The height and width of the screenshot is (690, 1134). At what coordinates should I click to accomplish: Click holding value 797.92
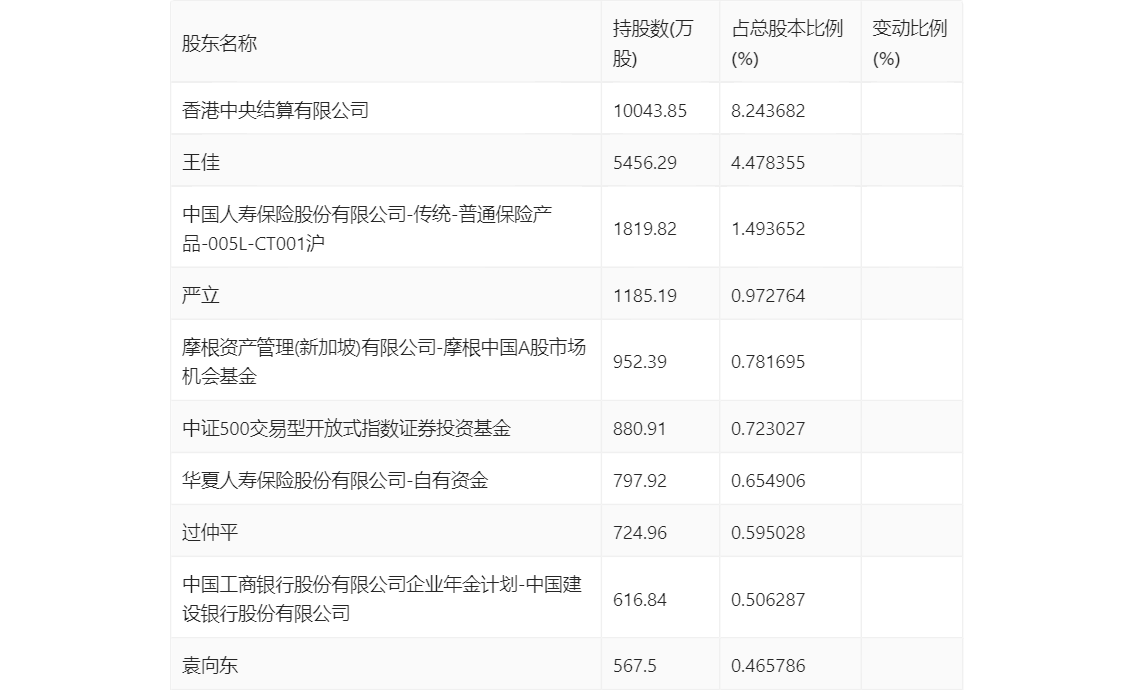pyautogui.click(x=639, y=481)
